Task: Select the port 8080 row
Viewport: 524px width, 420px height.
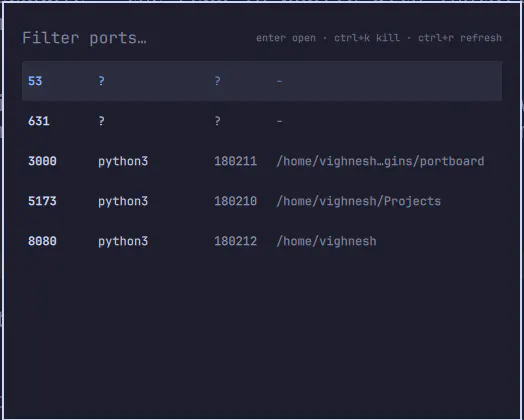Action: pos(262,241)
